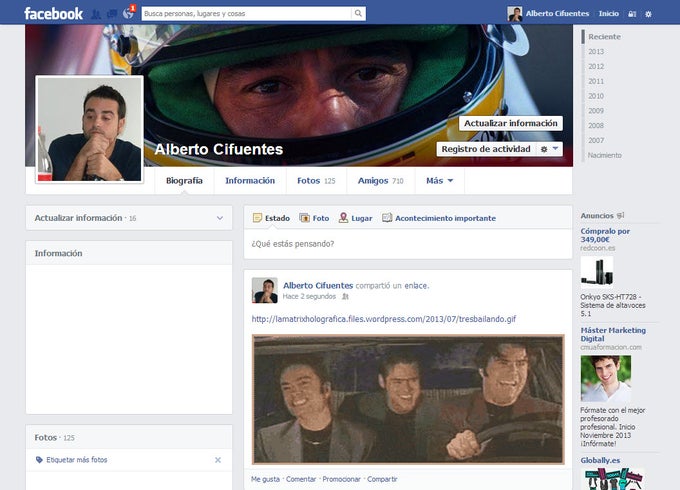The image size is (680, 490).
Task: Click the Lugar pin icon
Action: click(343, 218)
